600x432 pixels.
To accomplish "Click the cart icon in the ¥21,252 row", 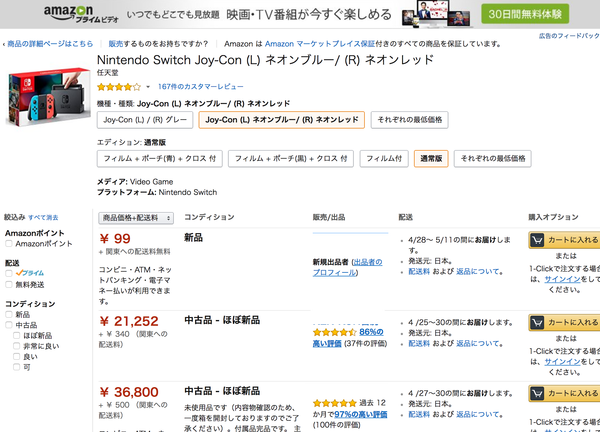I will (x=537, y=323).
